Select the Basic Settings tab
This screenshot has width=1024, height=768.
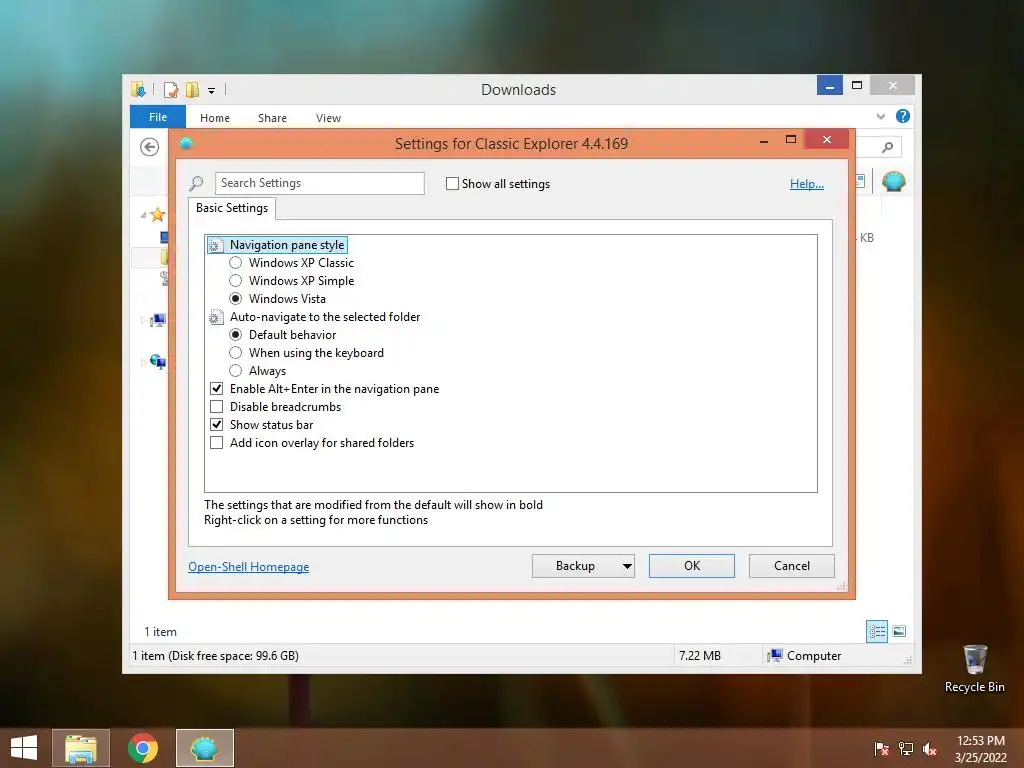[x=232, y=208]
